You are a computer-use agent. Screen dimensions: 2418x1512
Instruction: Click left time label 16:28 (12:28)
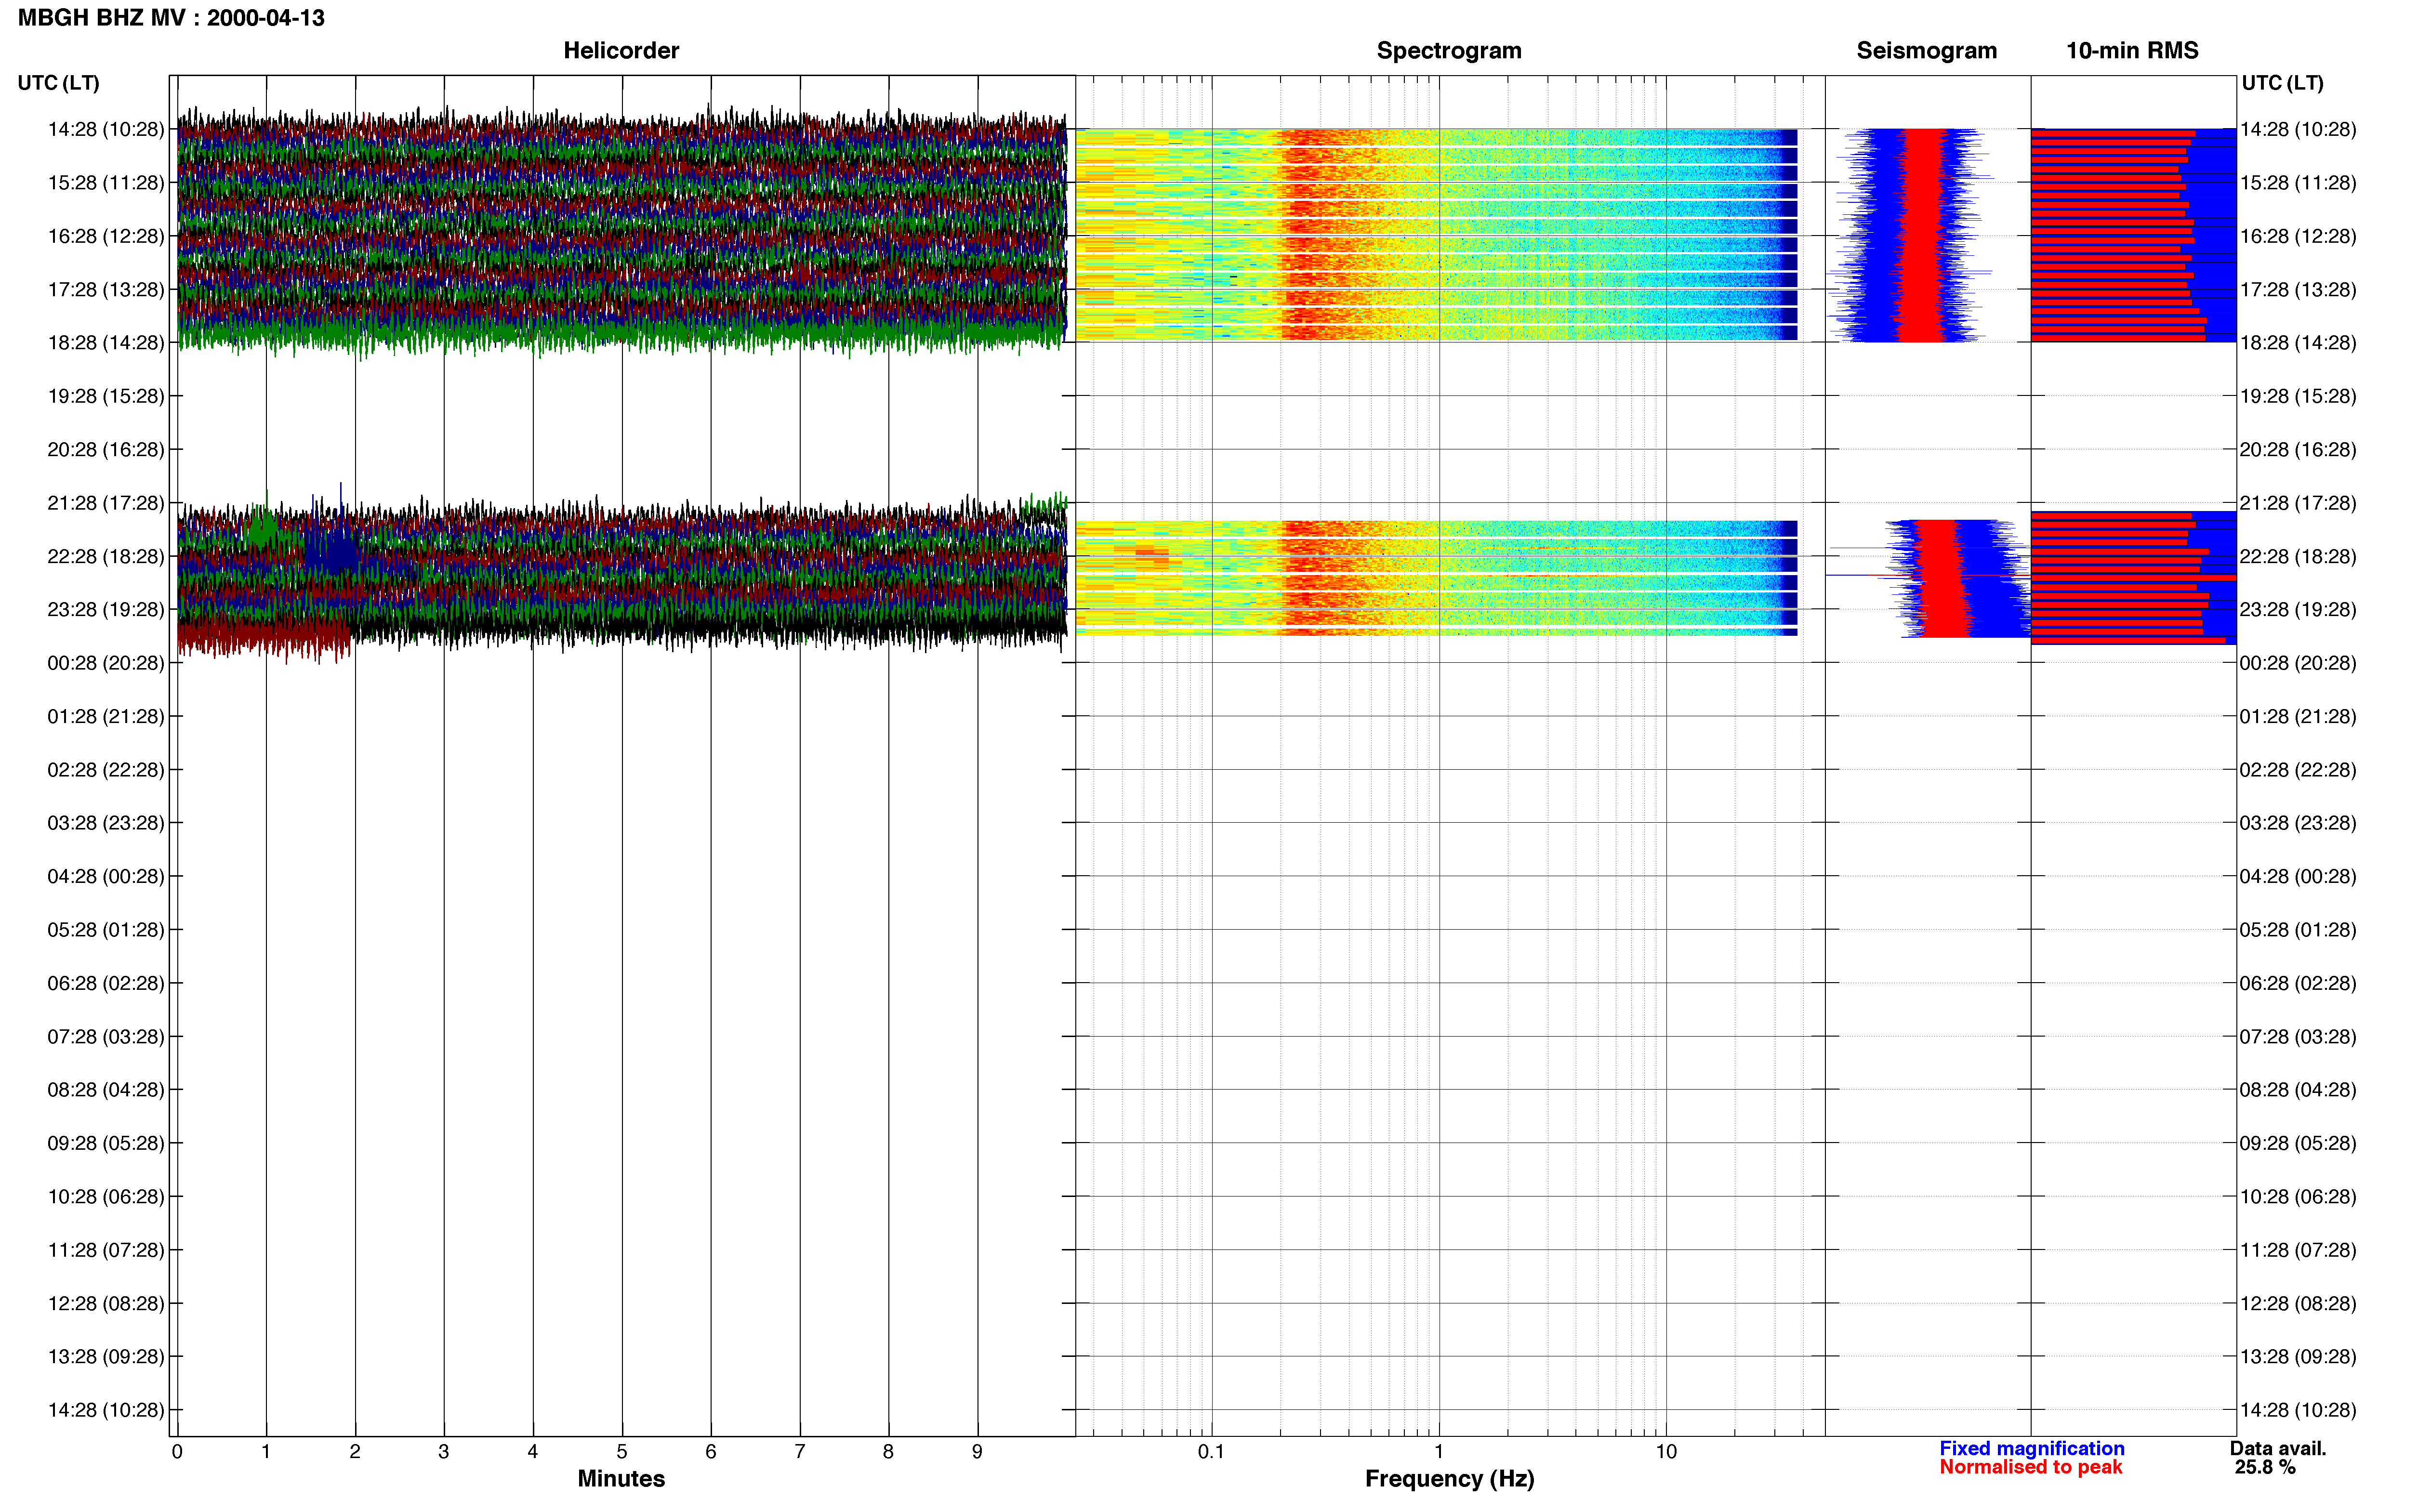[x=106, y=236]
